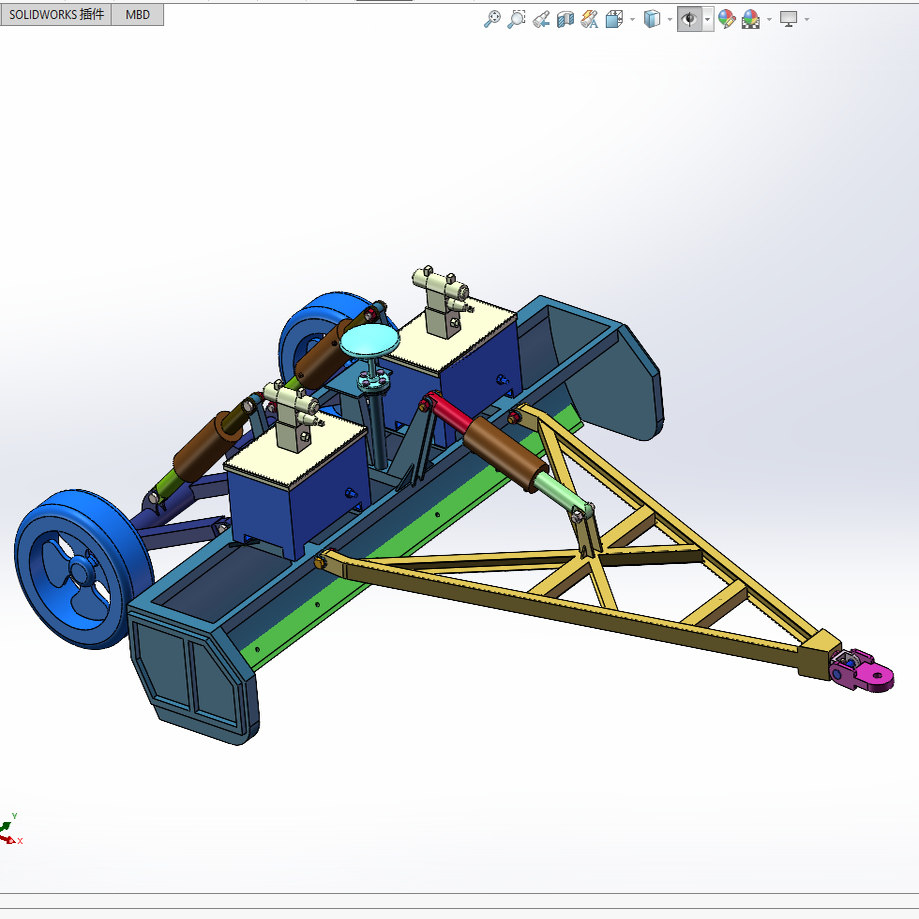Open the Dynamic Annotation Views icon
919x919 pixels.
point(590,19)
